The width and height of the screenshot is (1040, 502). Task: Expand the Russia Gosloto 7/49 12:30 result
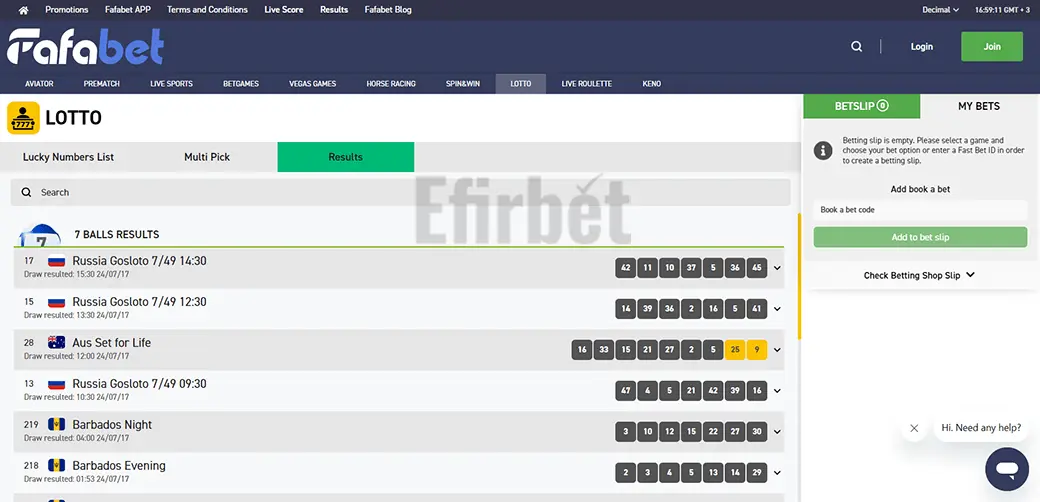pos(777,309)
